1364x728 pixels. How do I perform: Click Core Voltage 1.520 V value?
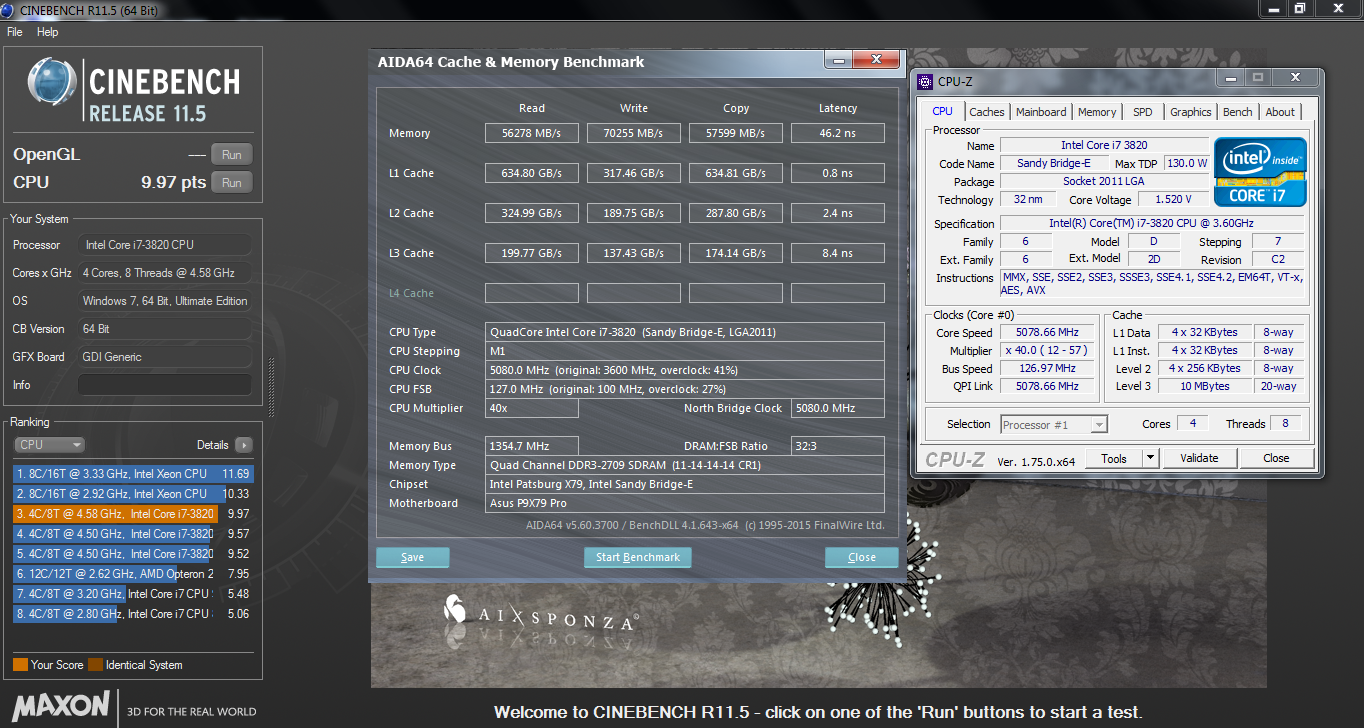pos(1174,199)
